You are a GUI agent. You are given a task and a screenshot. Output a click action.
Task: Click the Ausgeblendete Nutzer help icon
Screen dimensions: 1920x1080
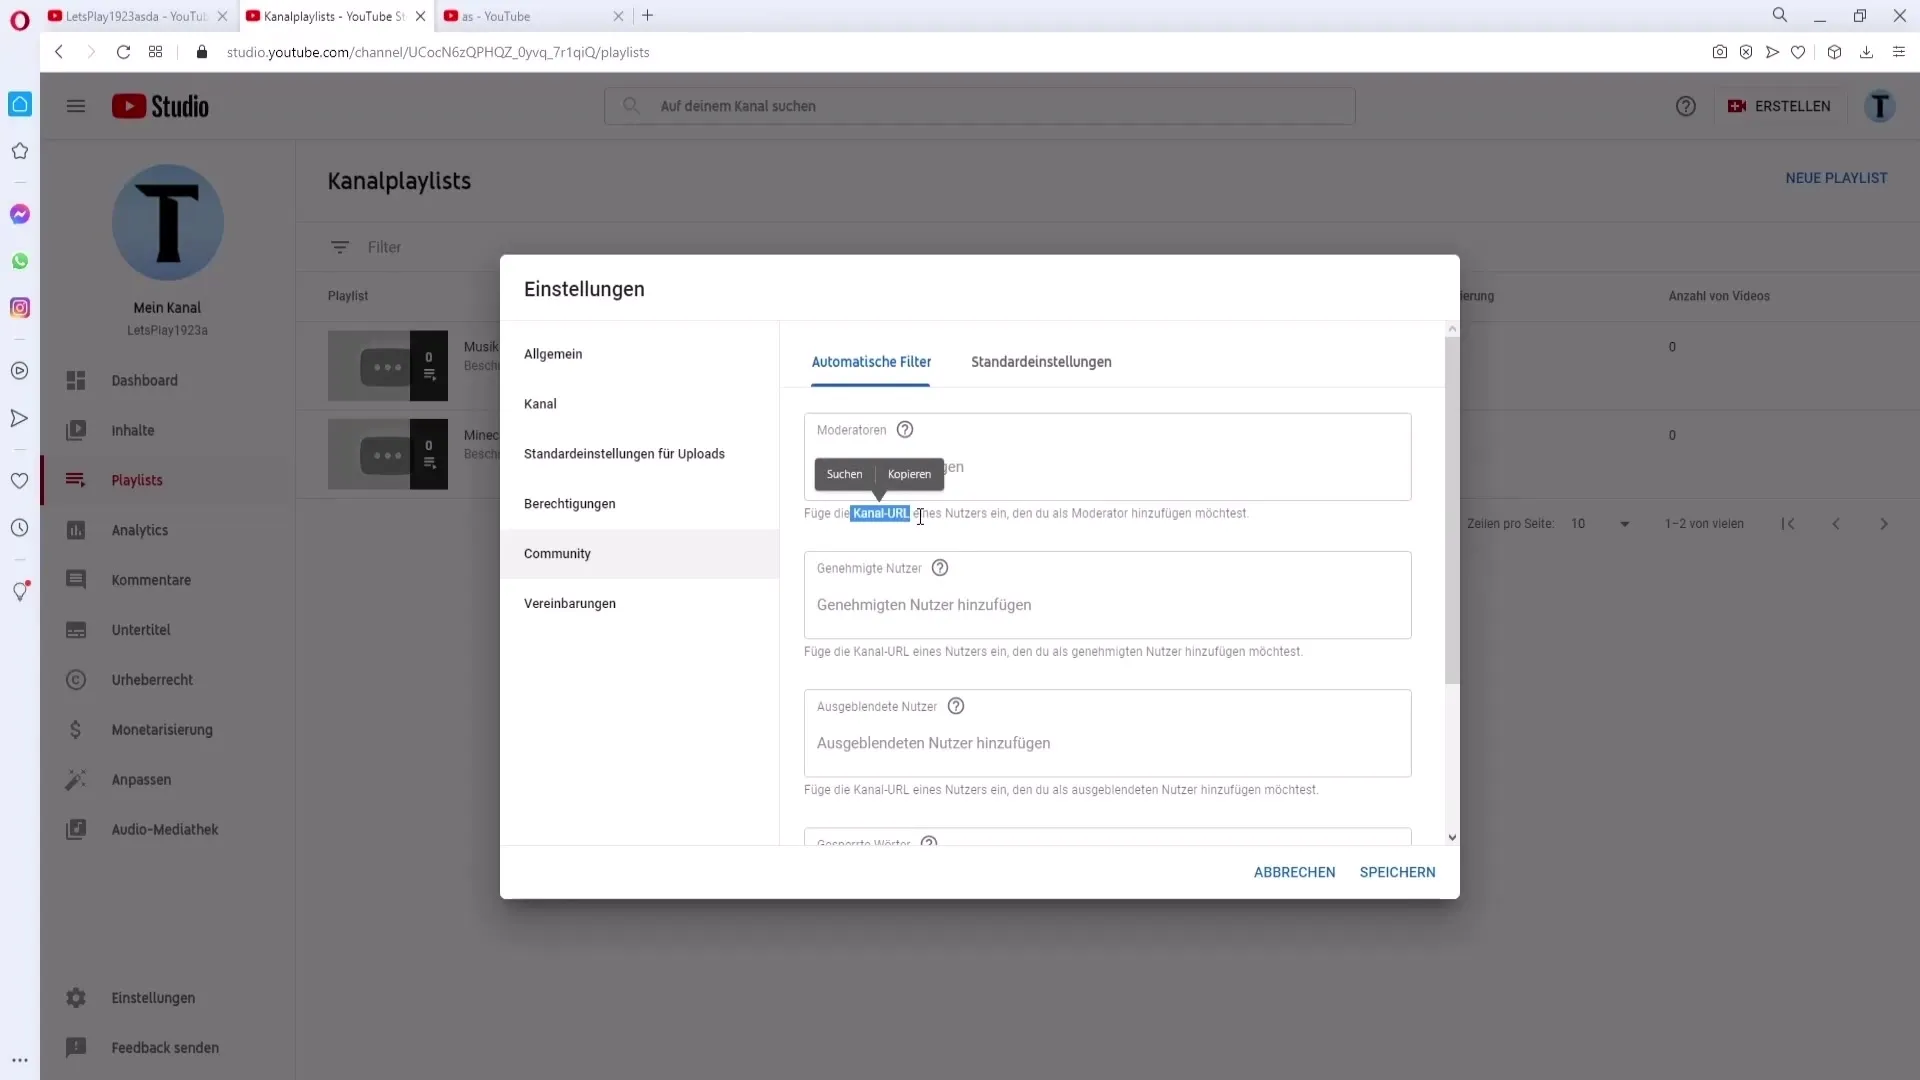pos(956,706)
